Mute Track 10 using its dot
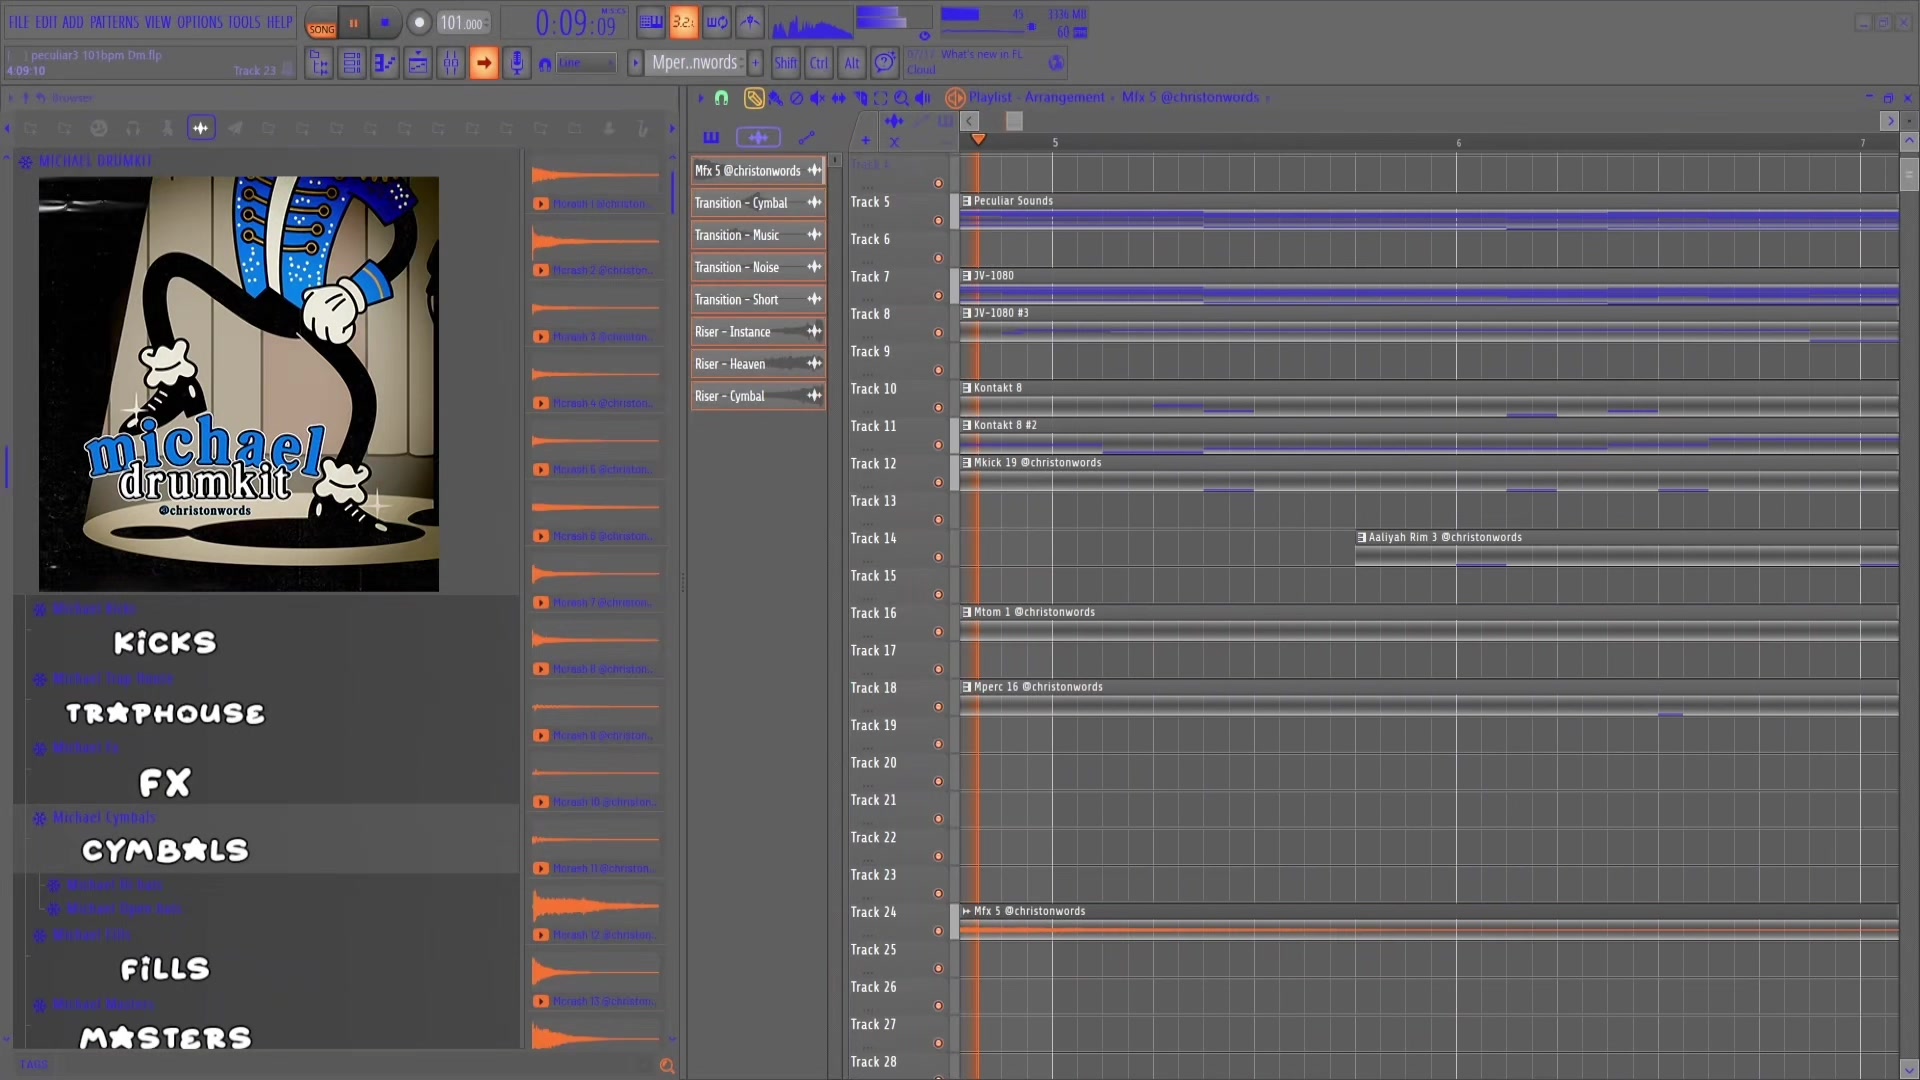 938,407
